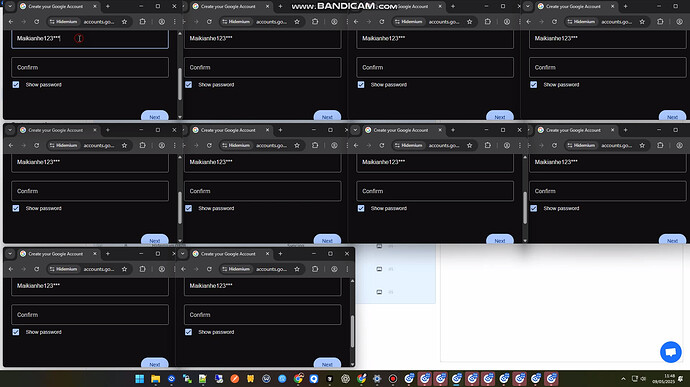Click Next in third window of middle row
The image size is (690, 387).
(x=499, y=240)
